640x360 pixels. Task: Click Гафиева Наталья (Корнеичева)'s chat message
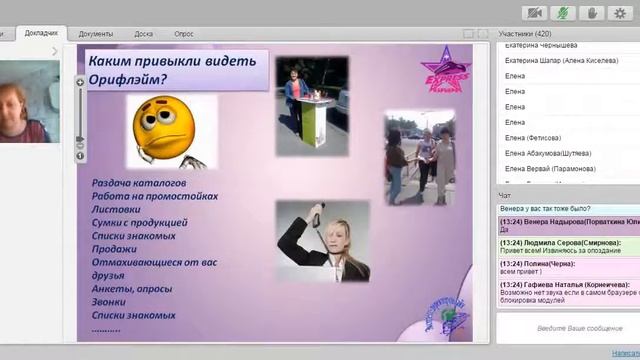point(569,292)
